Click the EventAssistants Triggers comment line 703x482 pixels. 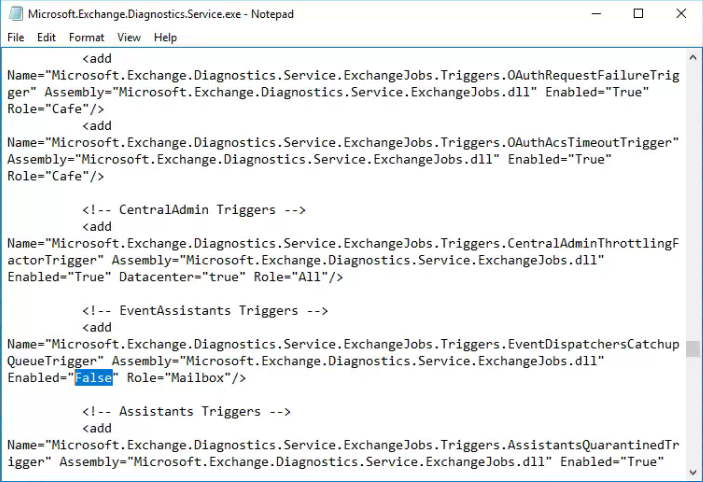205,311
